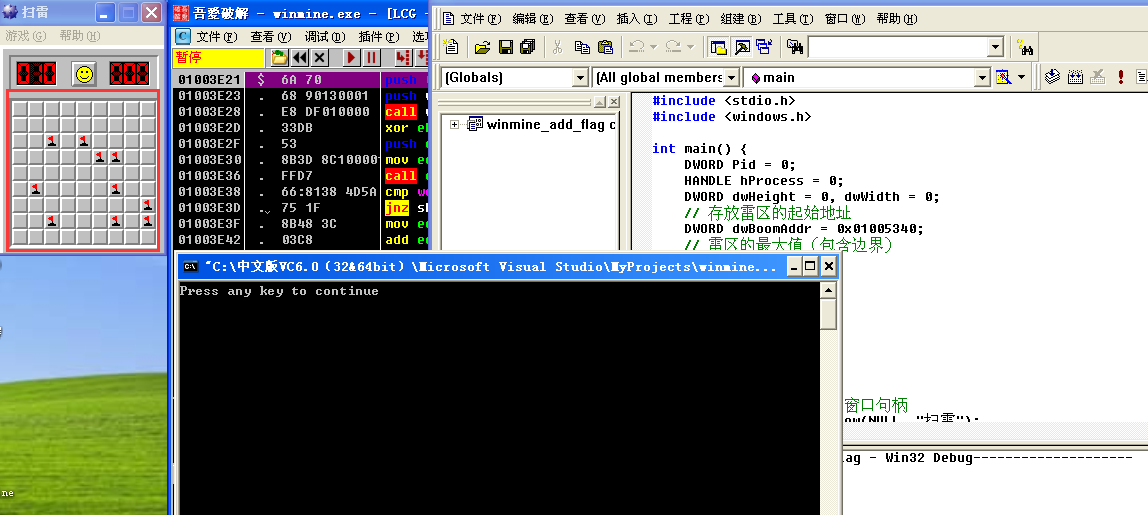
Task: Click the console window's scroll up arrow
Action: coord(828,291)
